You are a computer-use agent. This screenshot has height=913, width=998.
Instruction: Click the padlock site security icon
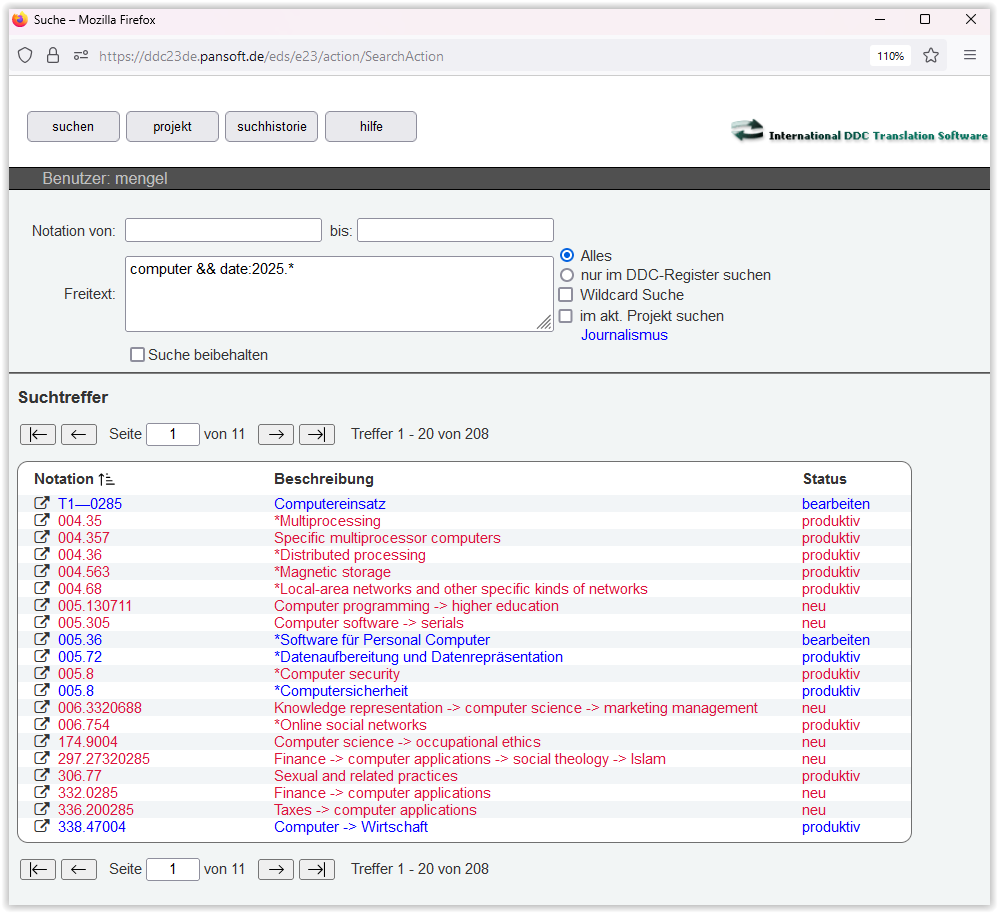[53, 56]
